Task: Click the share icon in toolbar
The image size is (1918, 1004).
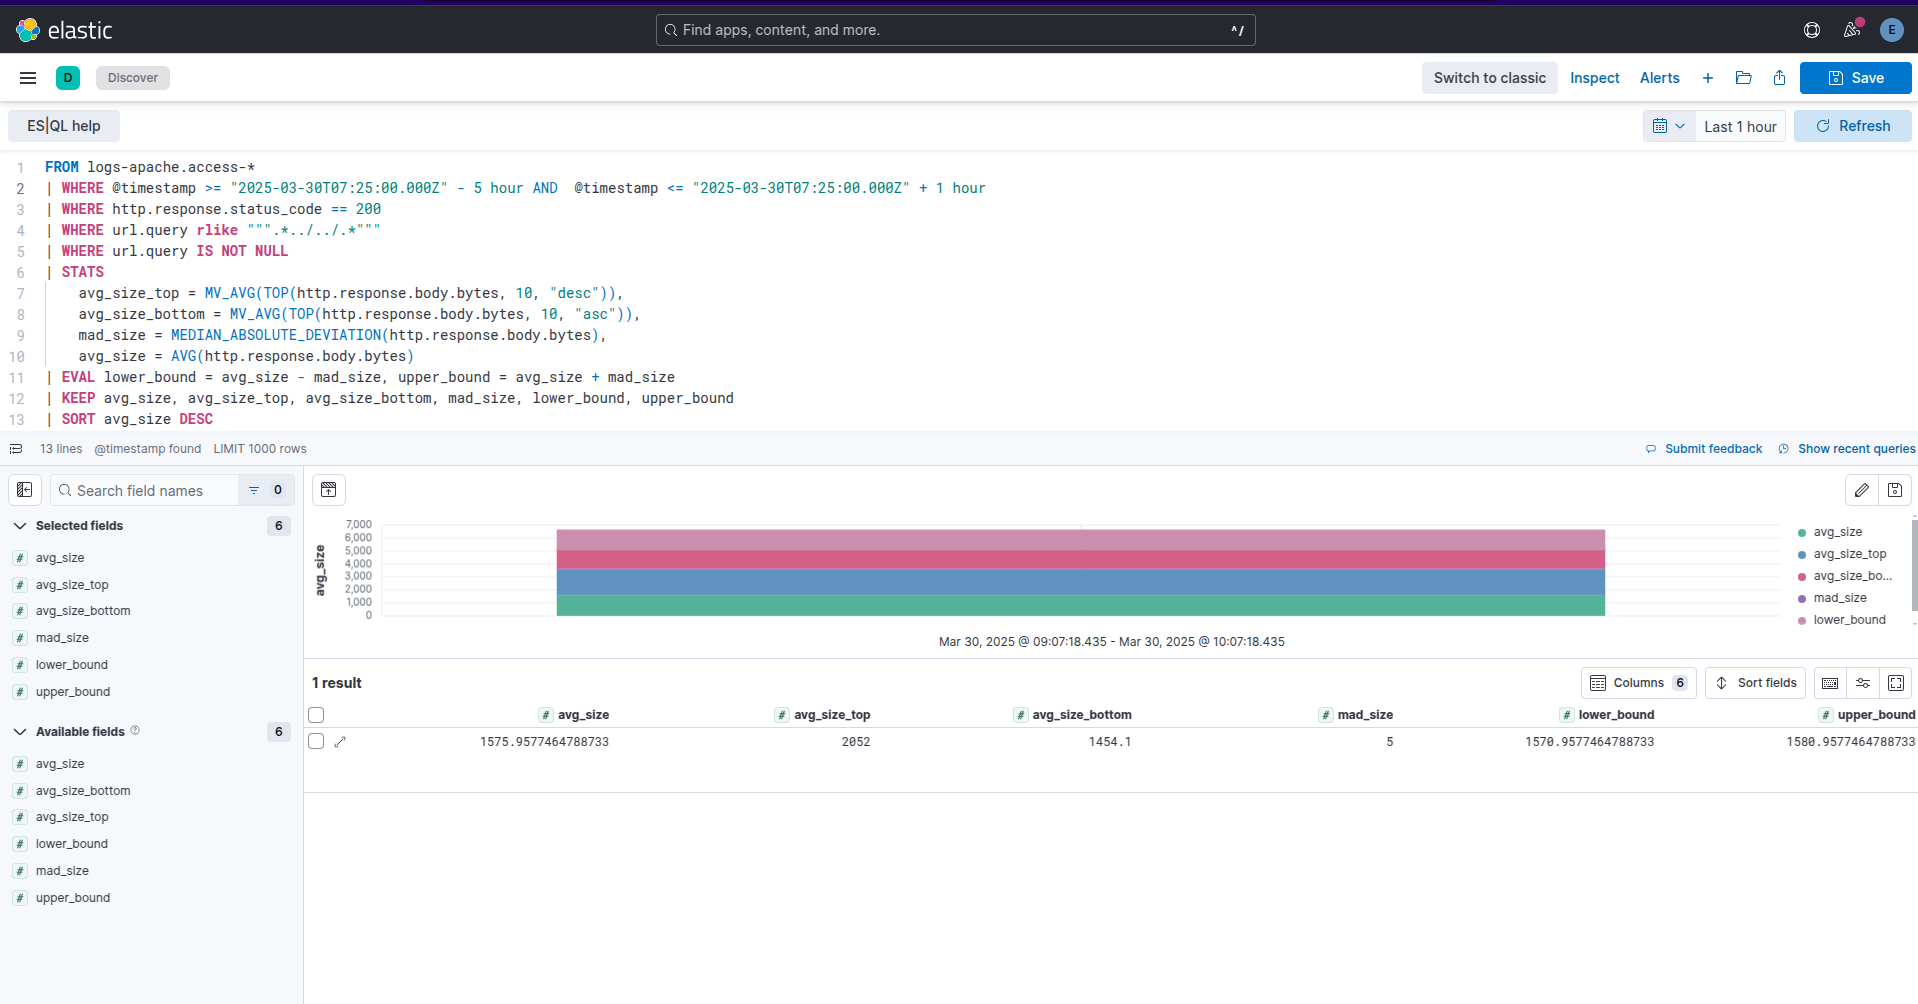Action: [x=1779, y=78]
